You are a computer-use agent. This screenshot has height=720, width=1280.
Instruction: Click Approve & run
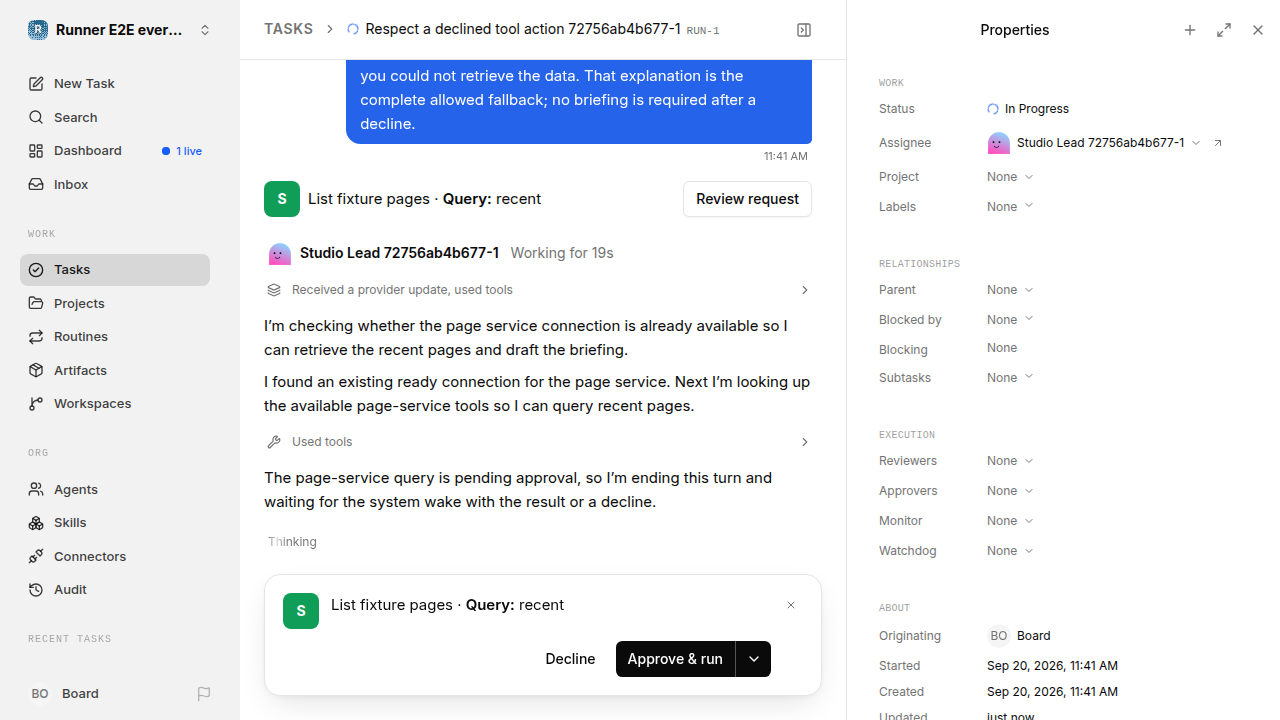675,659
